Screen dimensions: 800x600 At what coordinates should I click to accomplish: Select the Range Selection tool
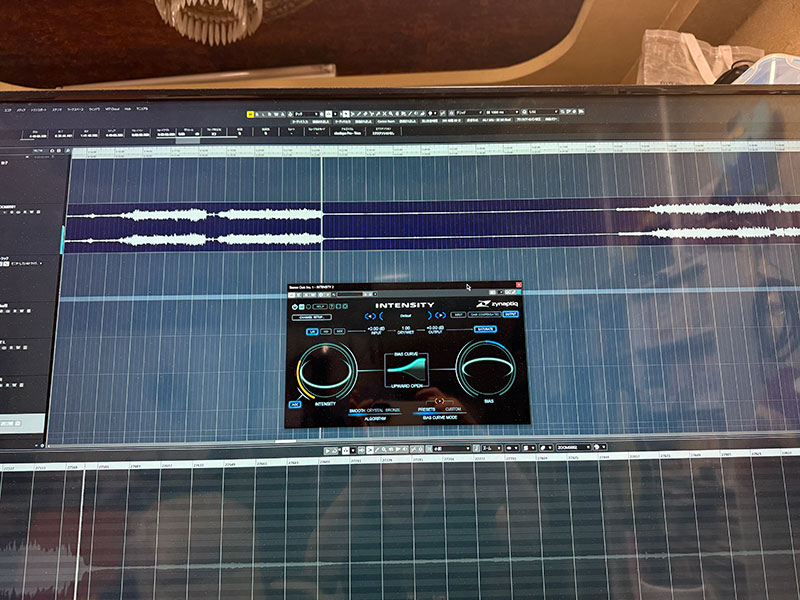353,114
